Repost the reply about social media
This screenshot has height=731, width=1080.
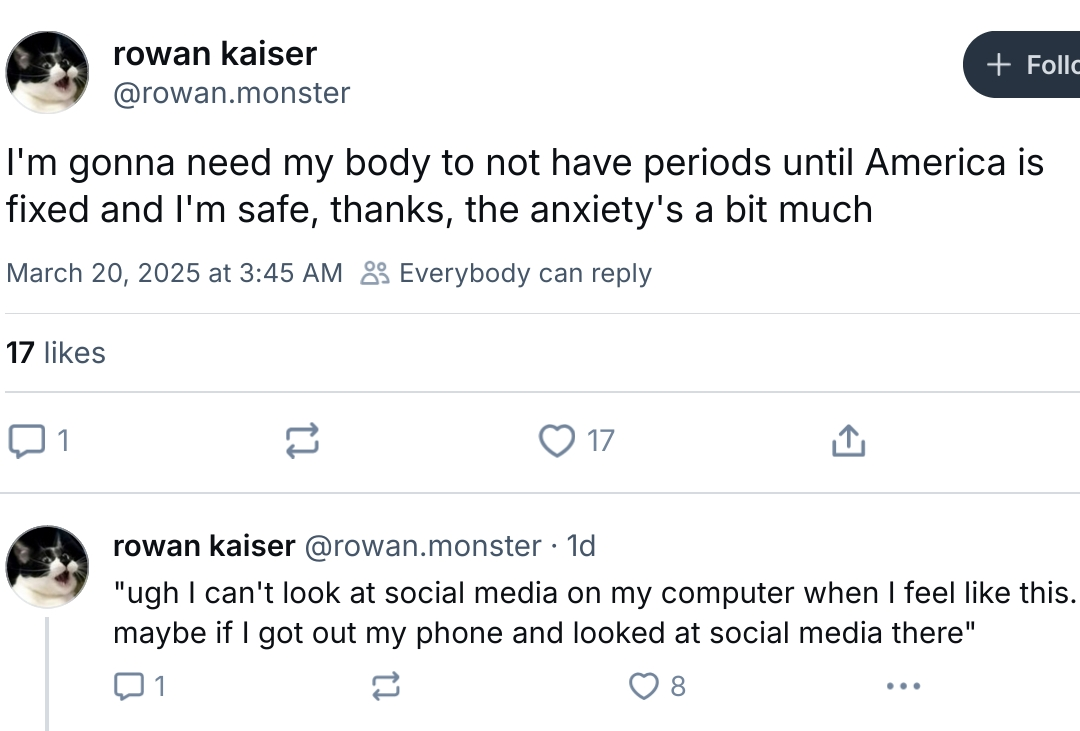(385, 686)
